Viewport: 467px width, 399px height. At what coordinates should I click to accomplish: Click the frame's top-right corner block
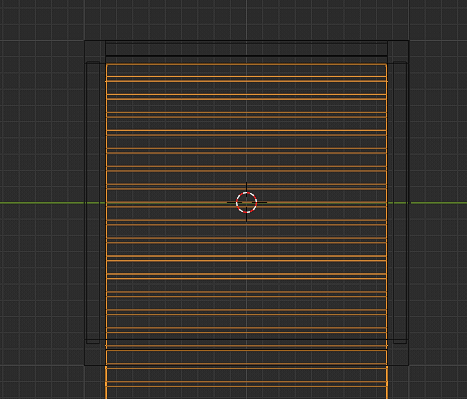tap(398, 51)
